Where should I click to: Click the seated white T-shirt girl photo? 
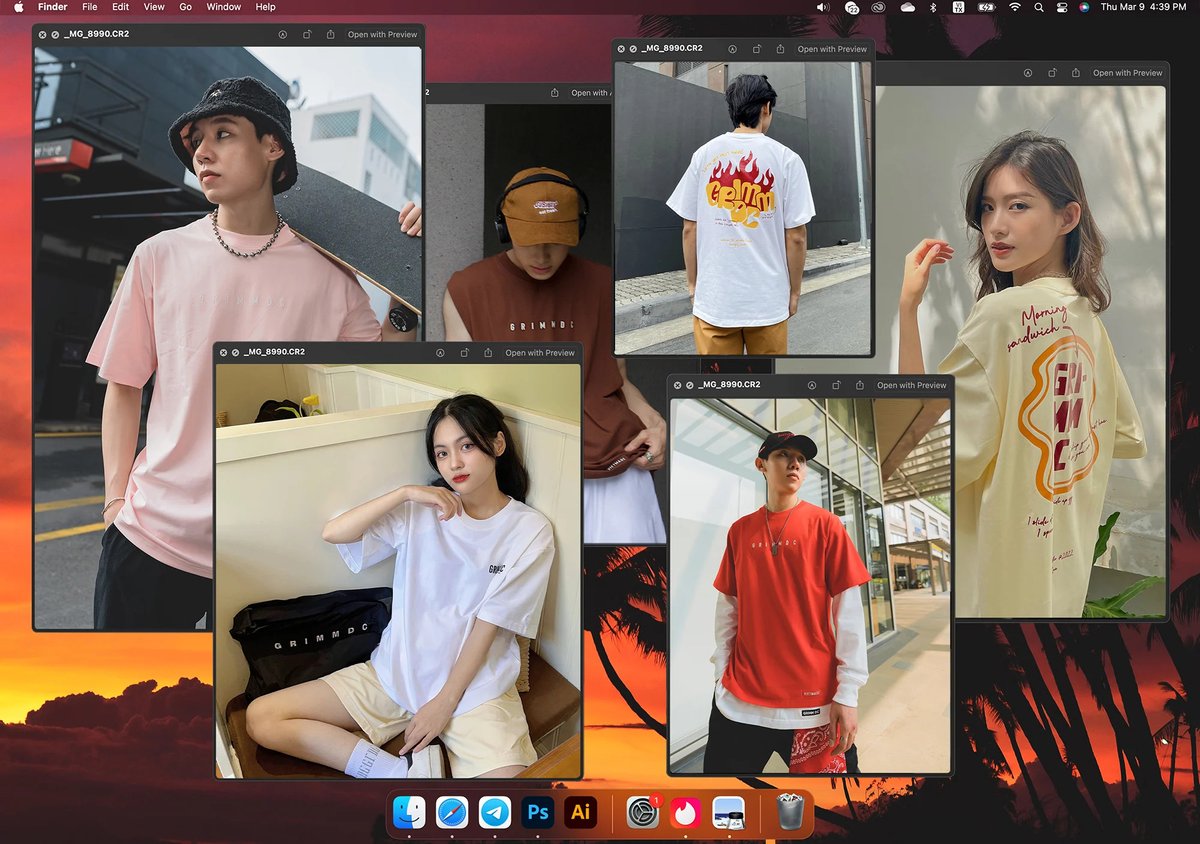398,570
